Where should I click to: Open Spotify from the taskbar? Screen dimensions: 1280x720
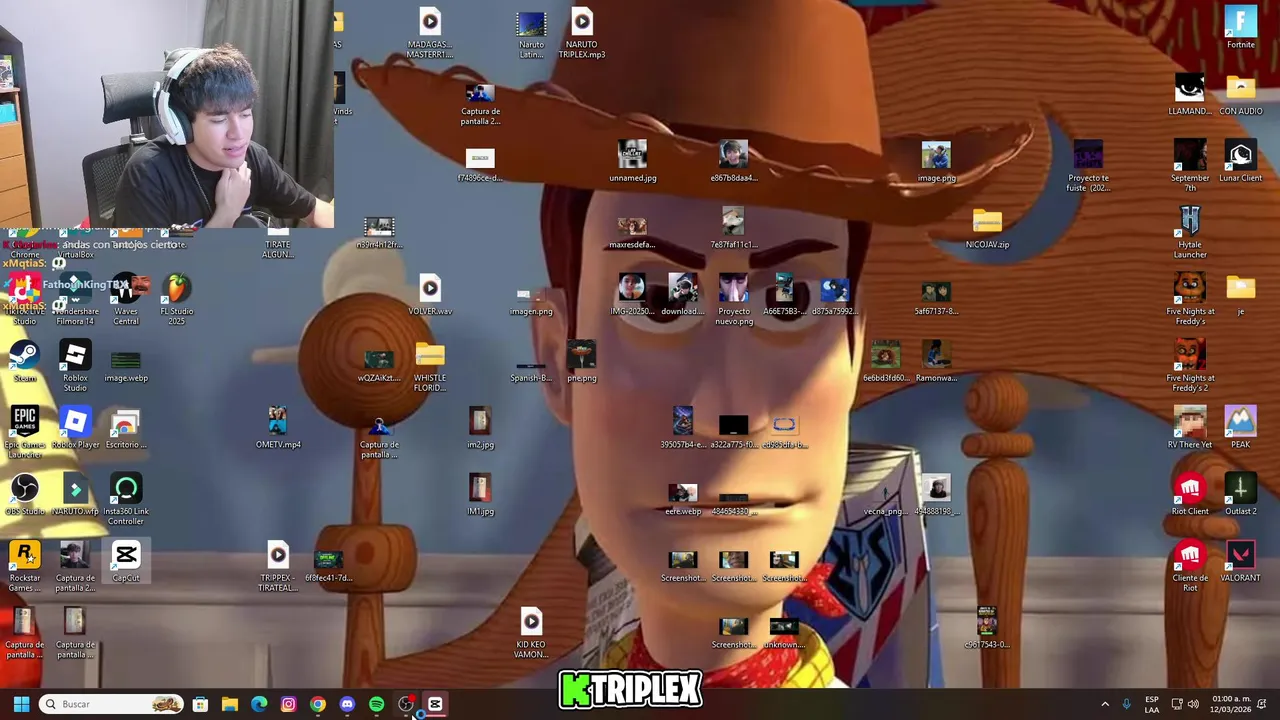point(376,704)
